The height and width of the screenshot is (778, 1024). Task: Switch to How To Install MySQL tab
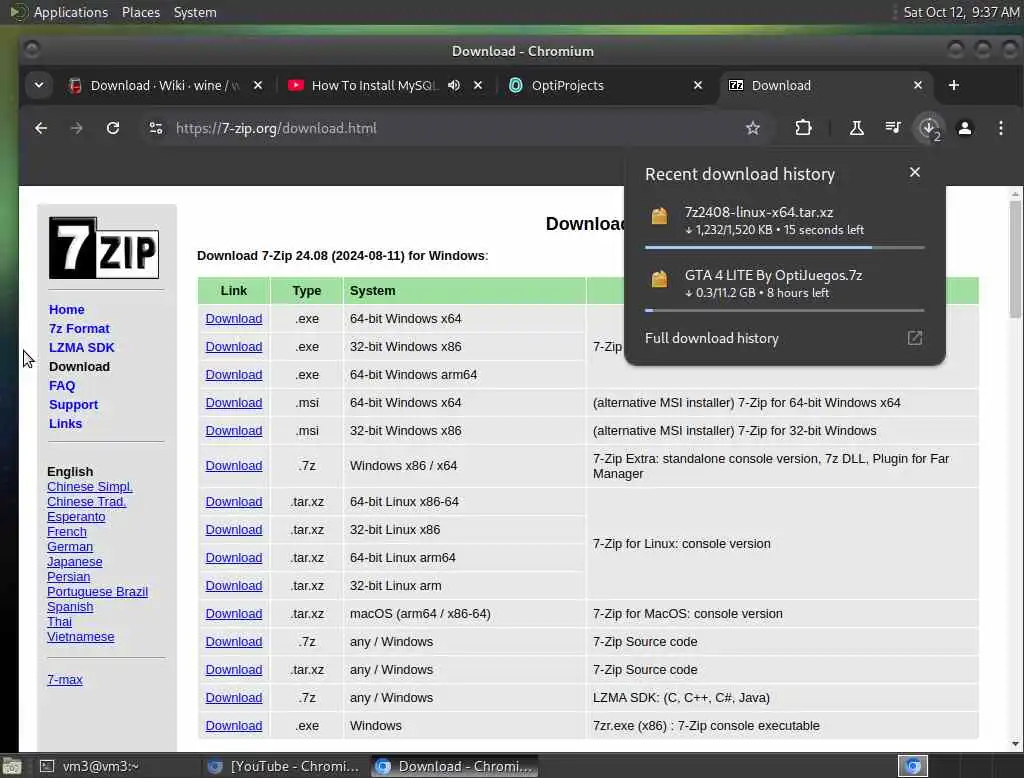[x=372, y=86]
